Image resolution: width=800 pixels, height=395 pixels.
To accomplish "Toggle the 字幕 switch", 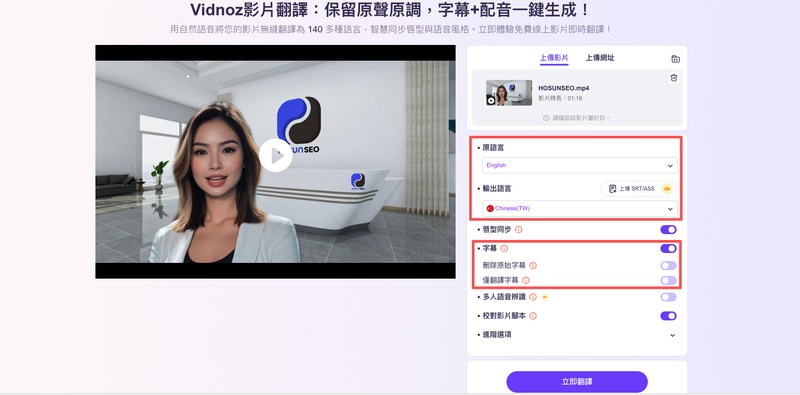I will point(668,249).
